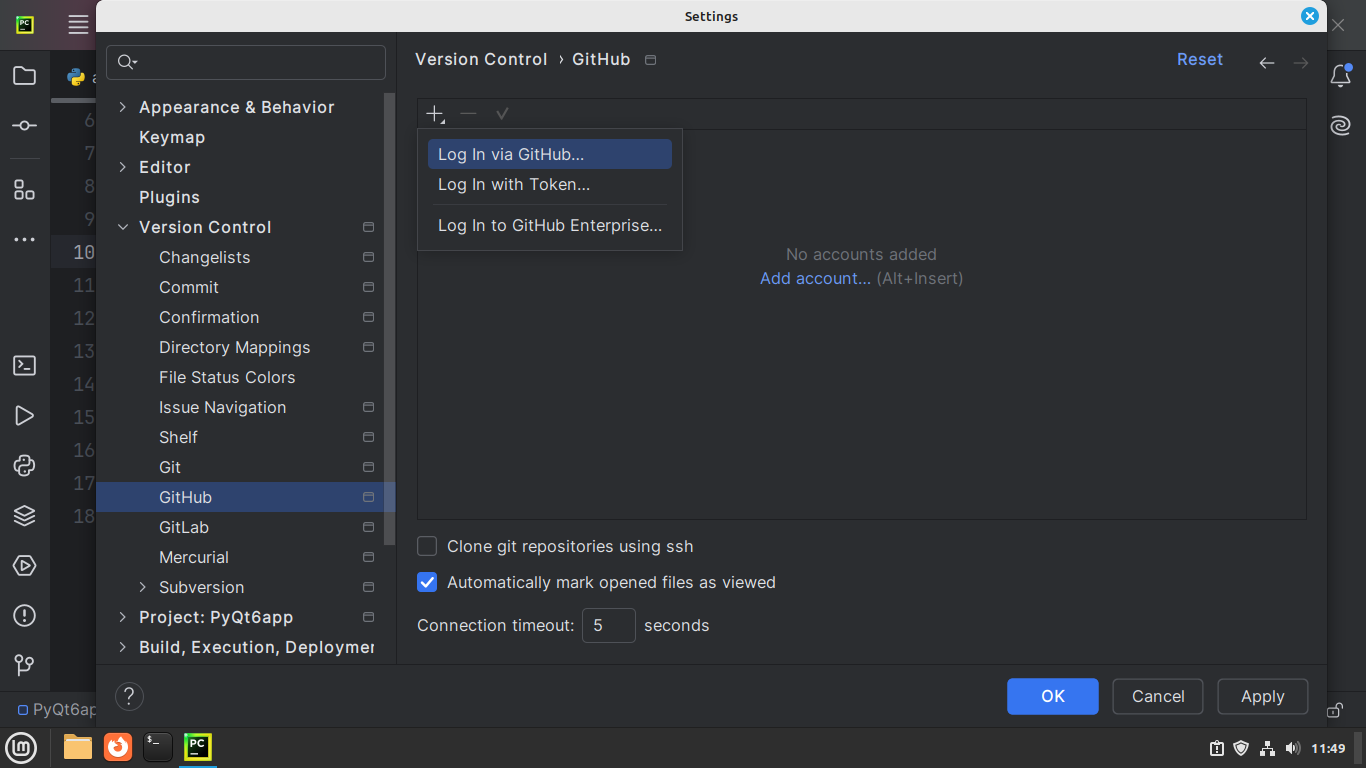This screenshot has width=1366, height=768.
Task: Expand the Project: PyQt6app section
Action: tap(123, 617)
